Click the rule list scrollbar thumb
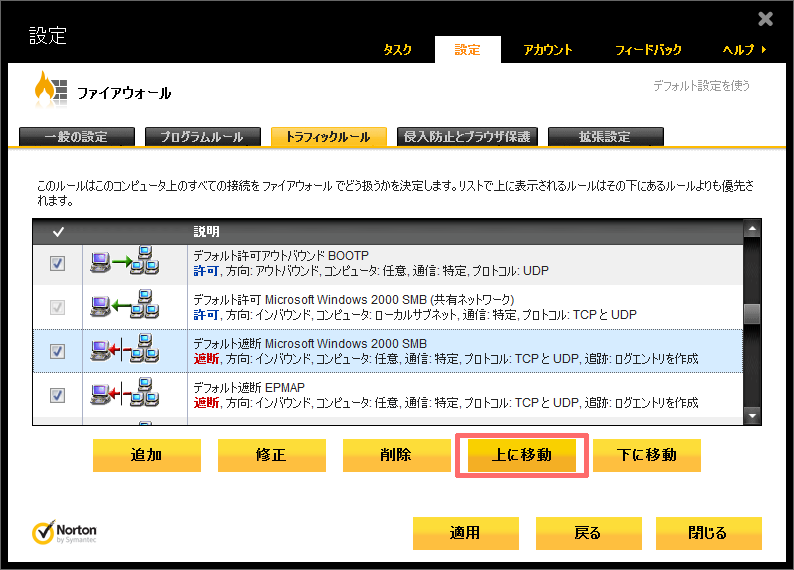The width and height of the screenshot is (794, 570). click(753, 314)
